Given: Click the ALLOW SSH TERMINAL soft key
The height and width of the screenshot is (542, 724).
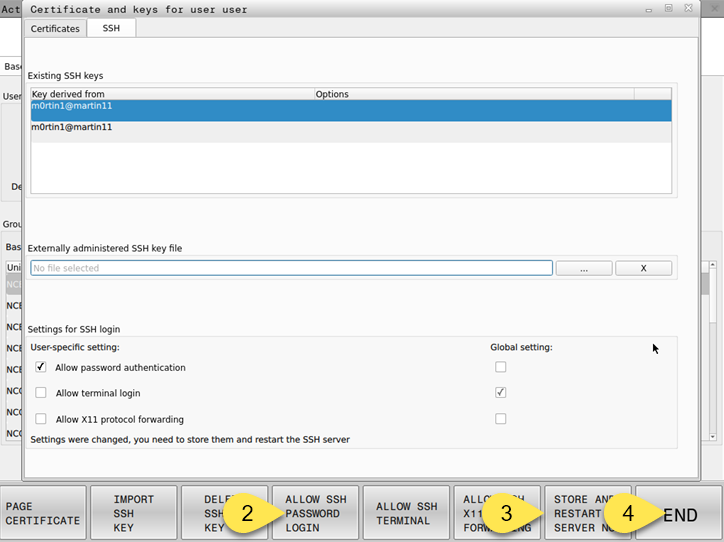Looking at the screenshot, I should click(406, 513).
